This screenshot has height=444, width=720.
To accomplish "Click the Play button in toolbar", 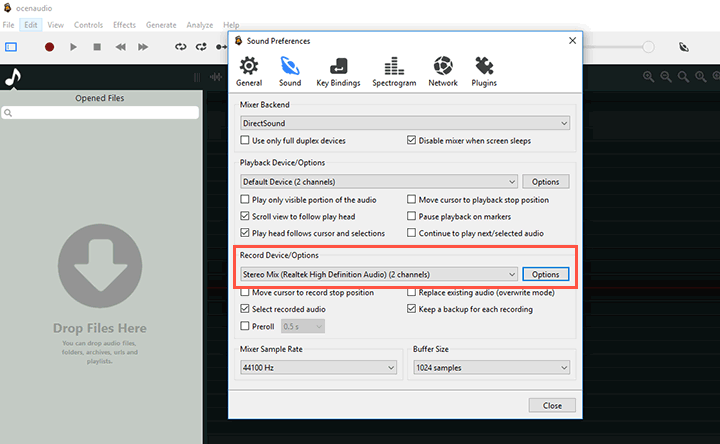I will click(73, 47).
